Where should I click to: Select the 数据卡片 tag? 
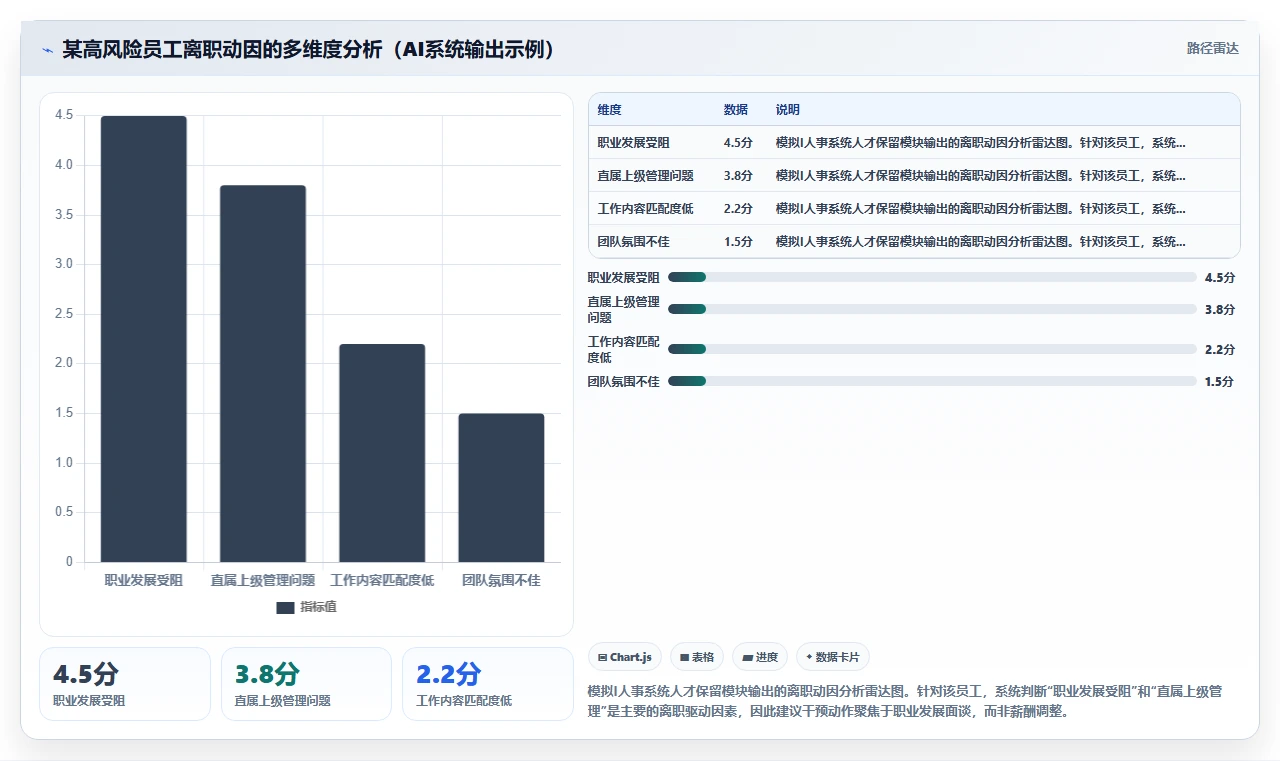pyautogui.click(x=833, y=657)
